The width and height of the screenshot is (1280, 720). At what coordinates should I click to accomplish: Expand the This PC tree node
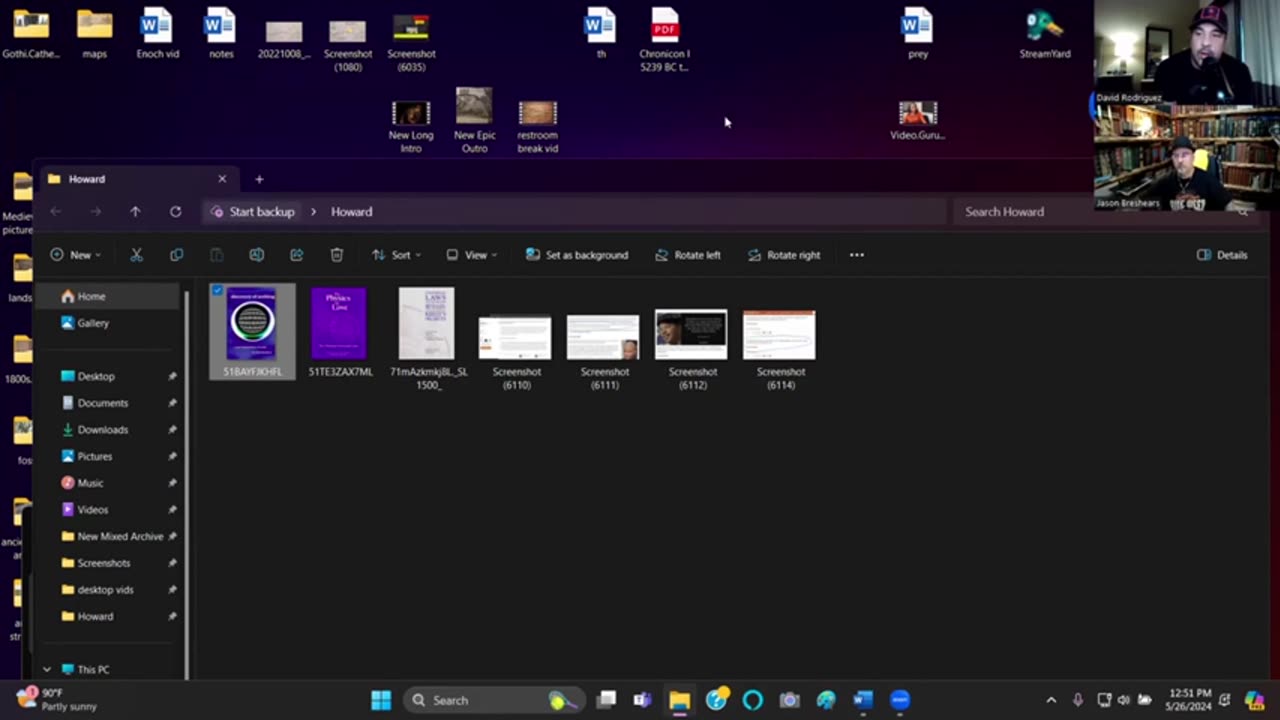point(47,669)
